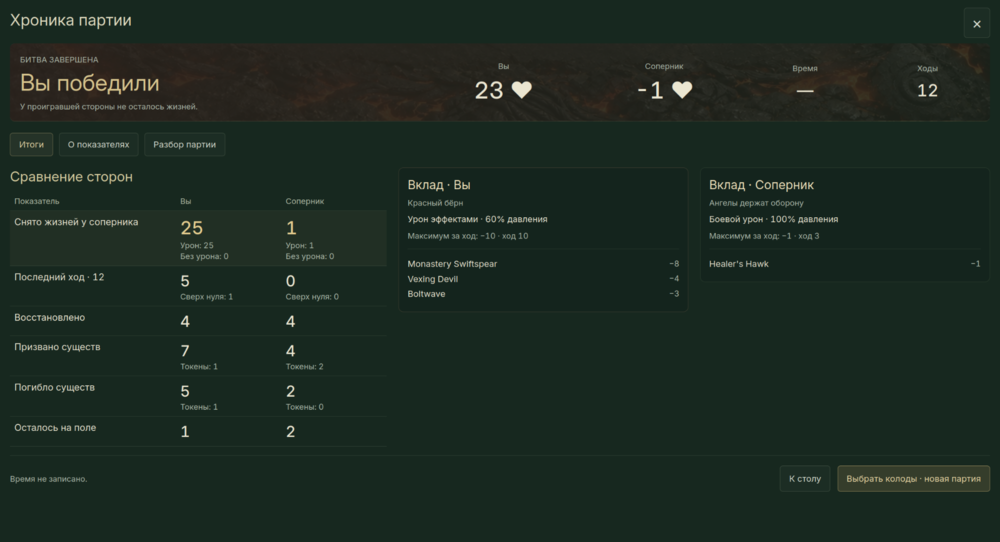Click the Погибло существ row label
This screenshot has width=1000, height=542.
click(55, 387)
